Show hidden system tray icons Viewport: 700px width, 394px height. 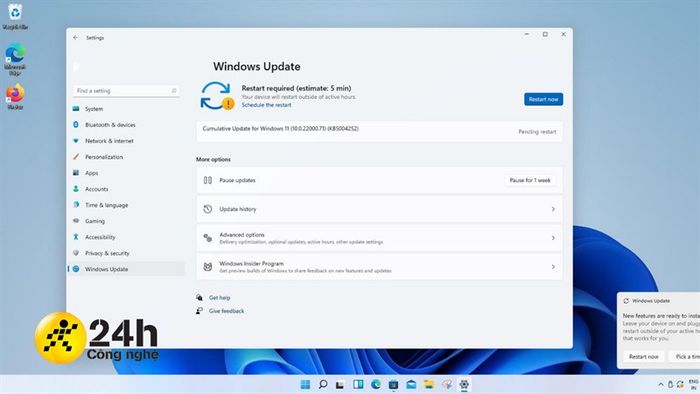[x=661, y=384]
